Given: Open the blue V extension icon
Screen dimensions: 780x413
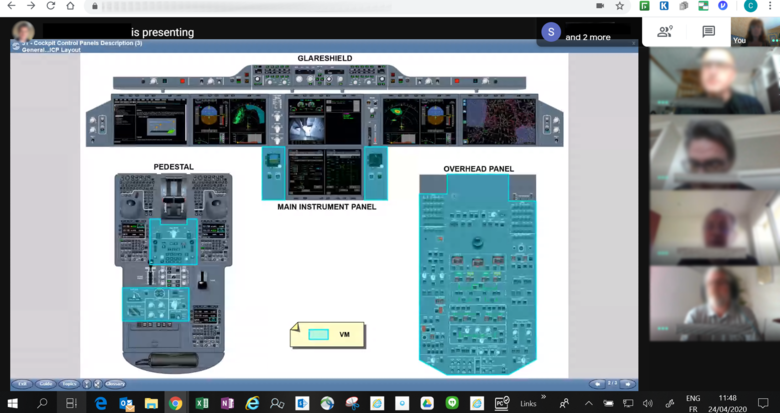Looking at the screenshot, I should coord(723,6).
